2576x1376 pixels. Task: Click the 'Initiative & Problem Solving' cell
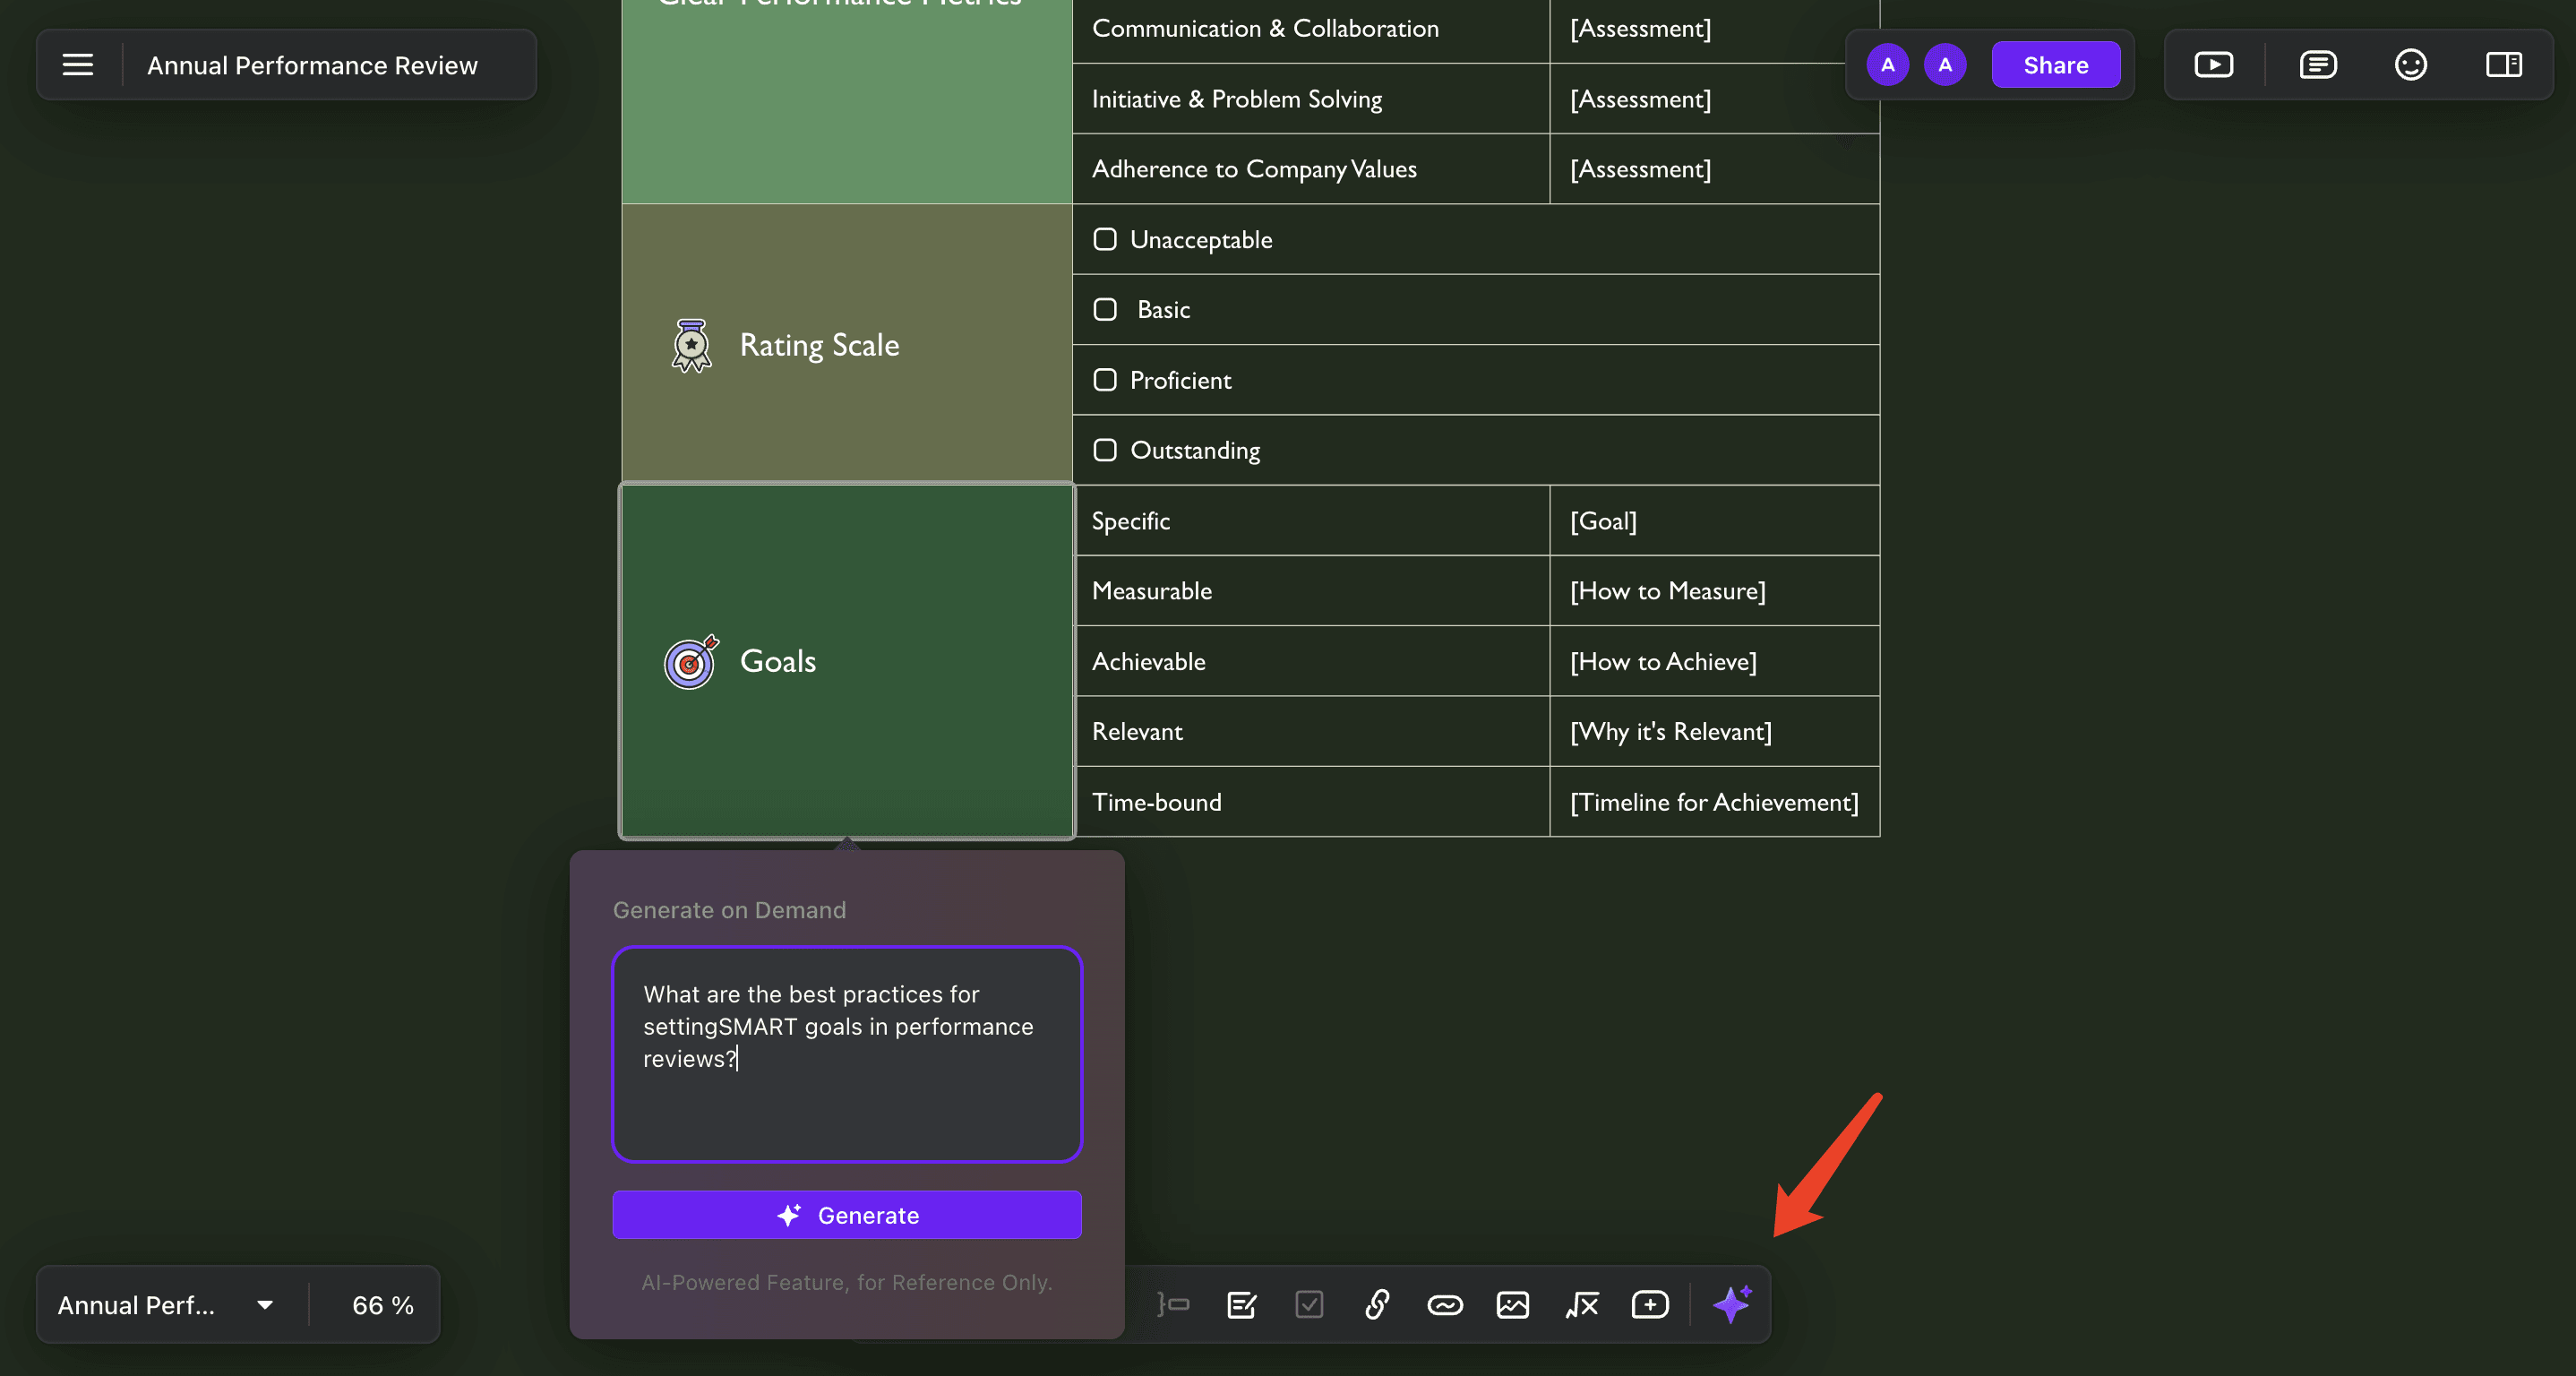coord(1310,98)
